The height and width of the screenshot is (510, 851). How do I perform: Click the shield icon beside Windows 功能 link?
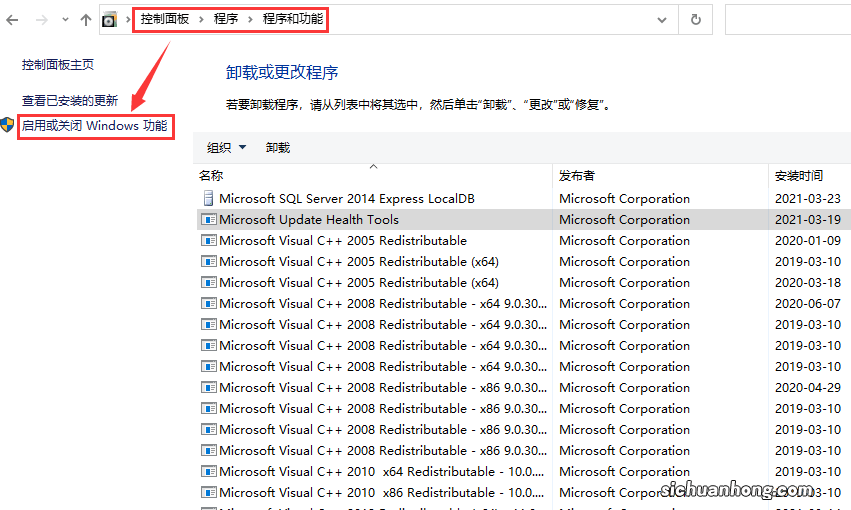[7, 125]
